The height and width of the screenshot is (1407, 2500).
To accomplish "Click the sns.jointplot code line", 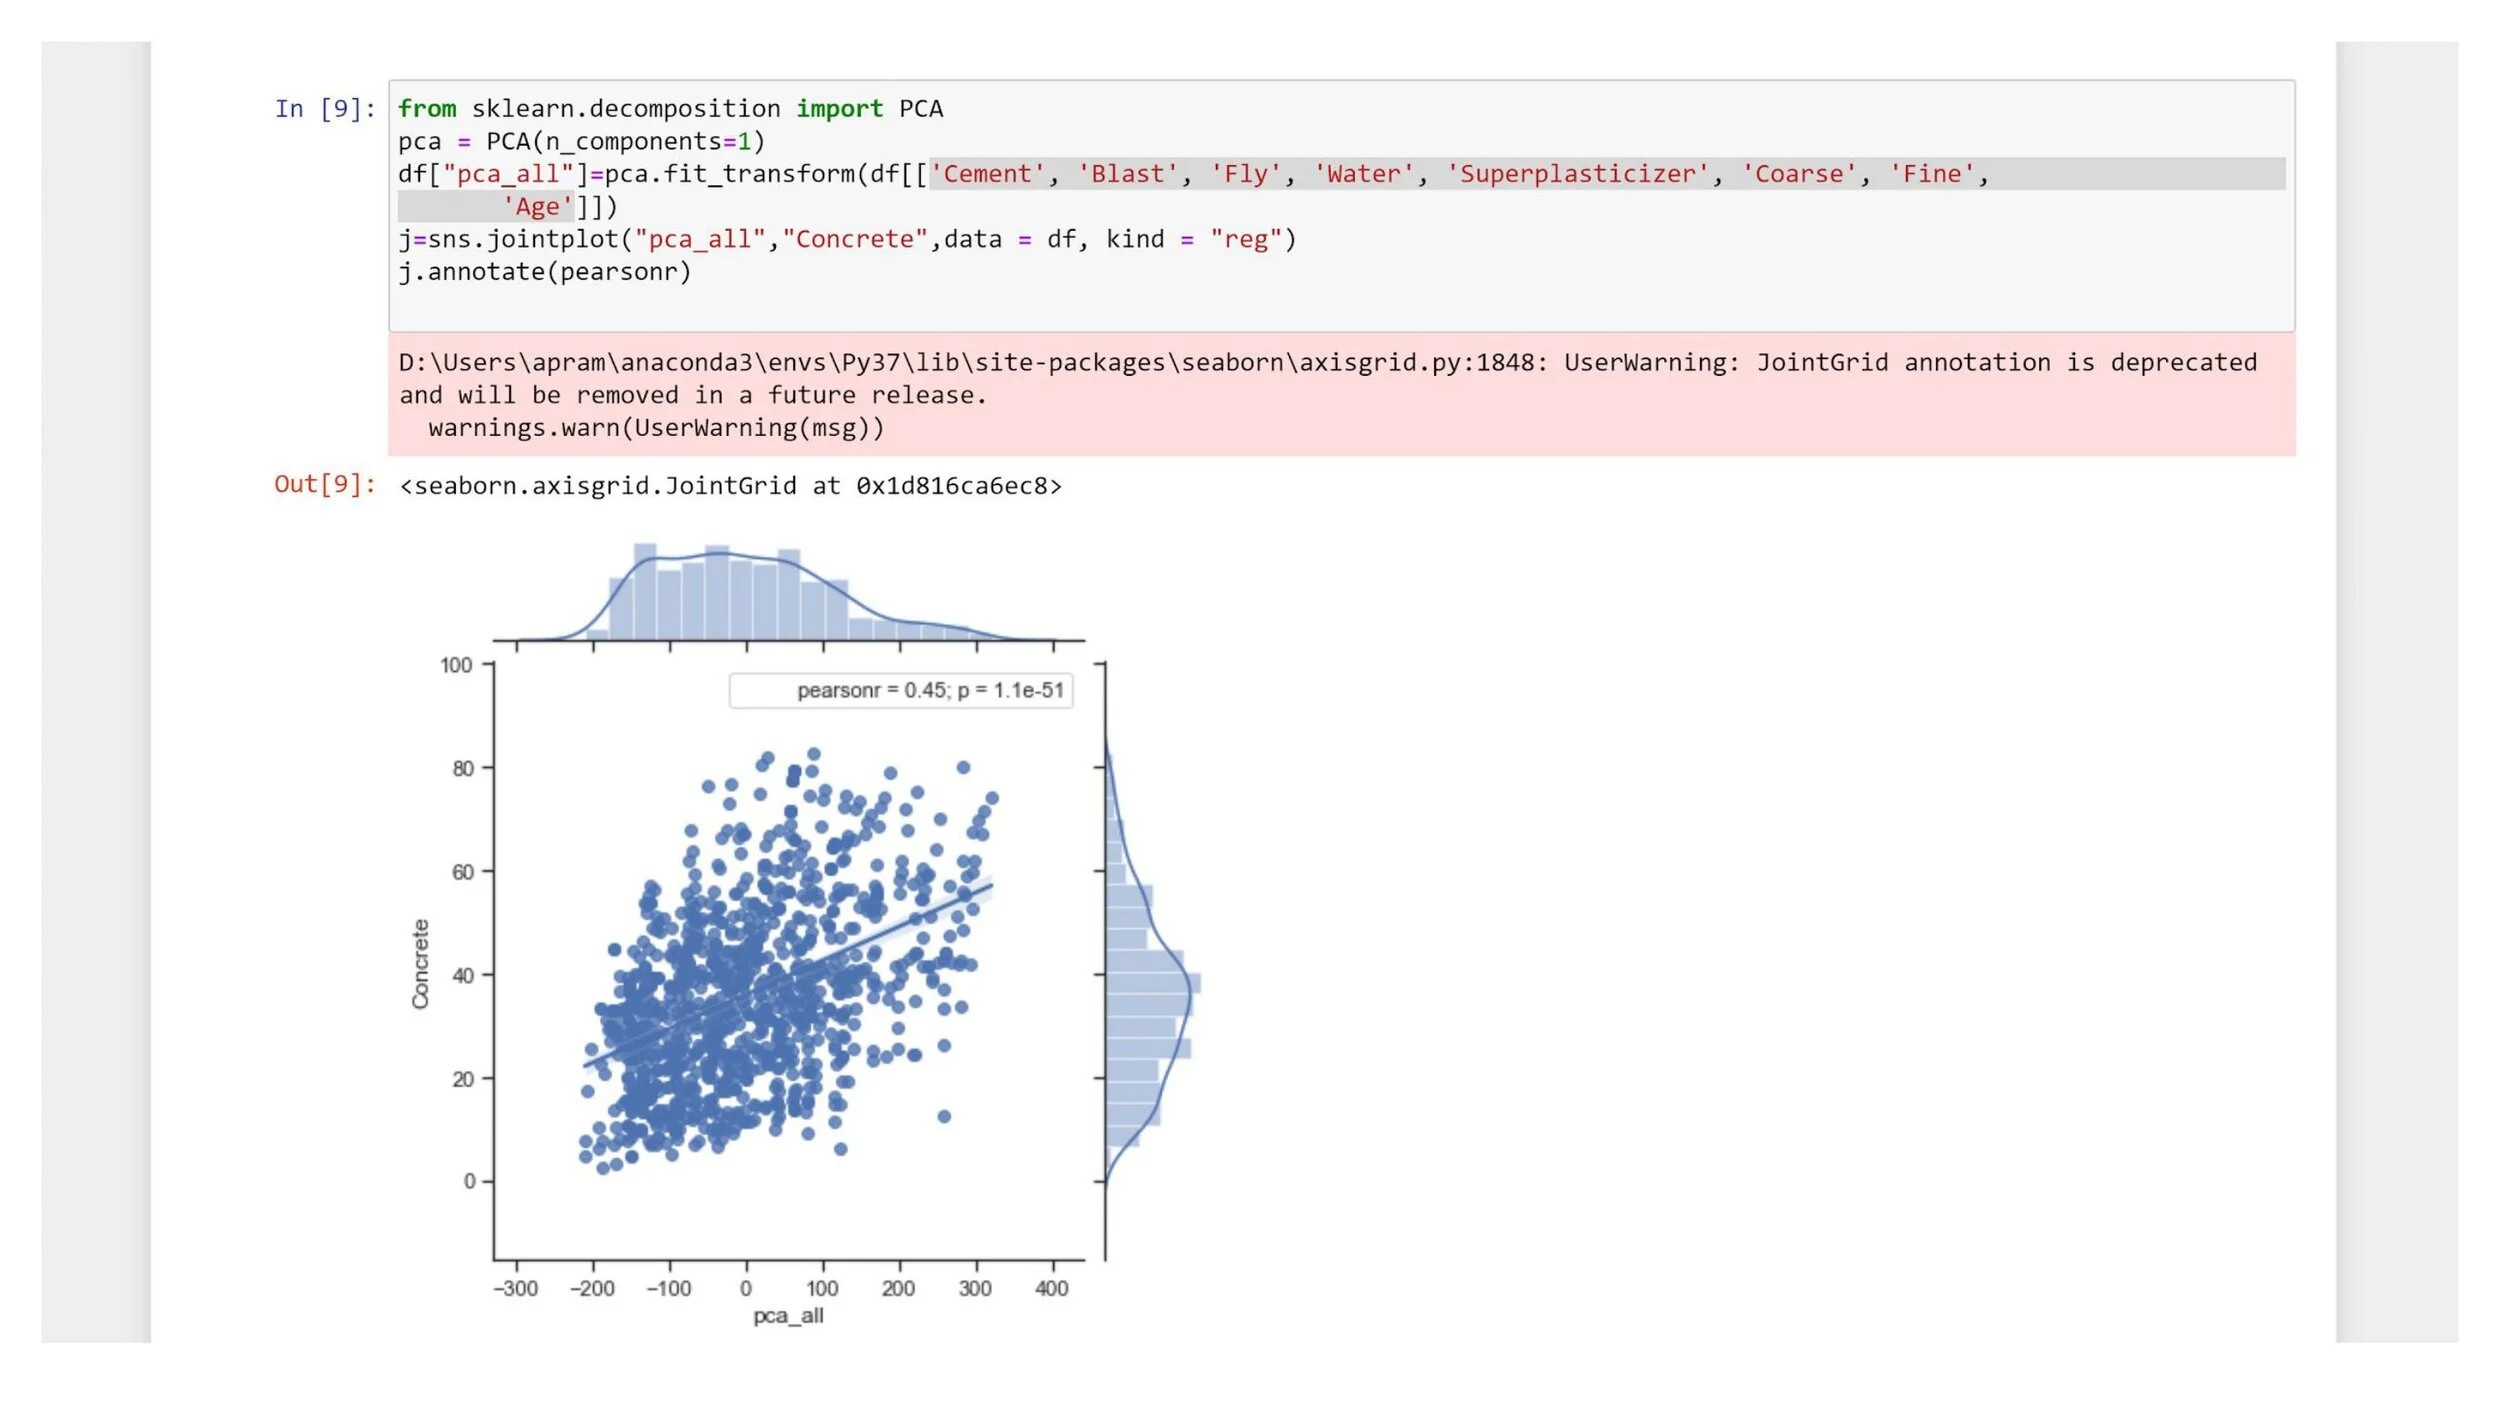I will coord(846,240).
